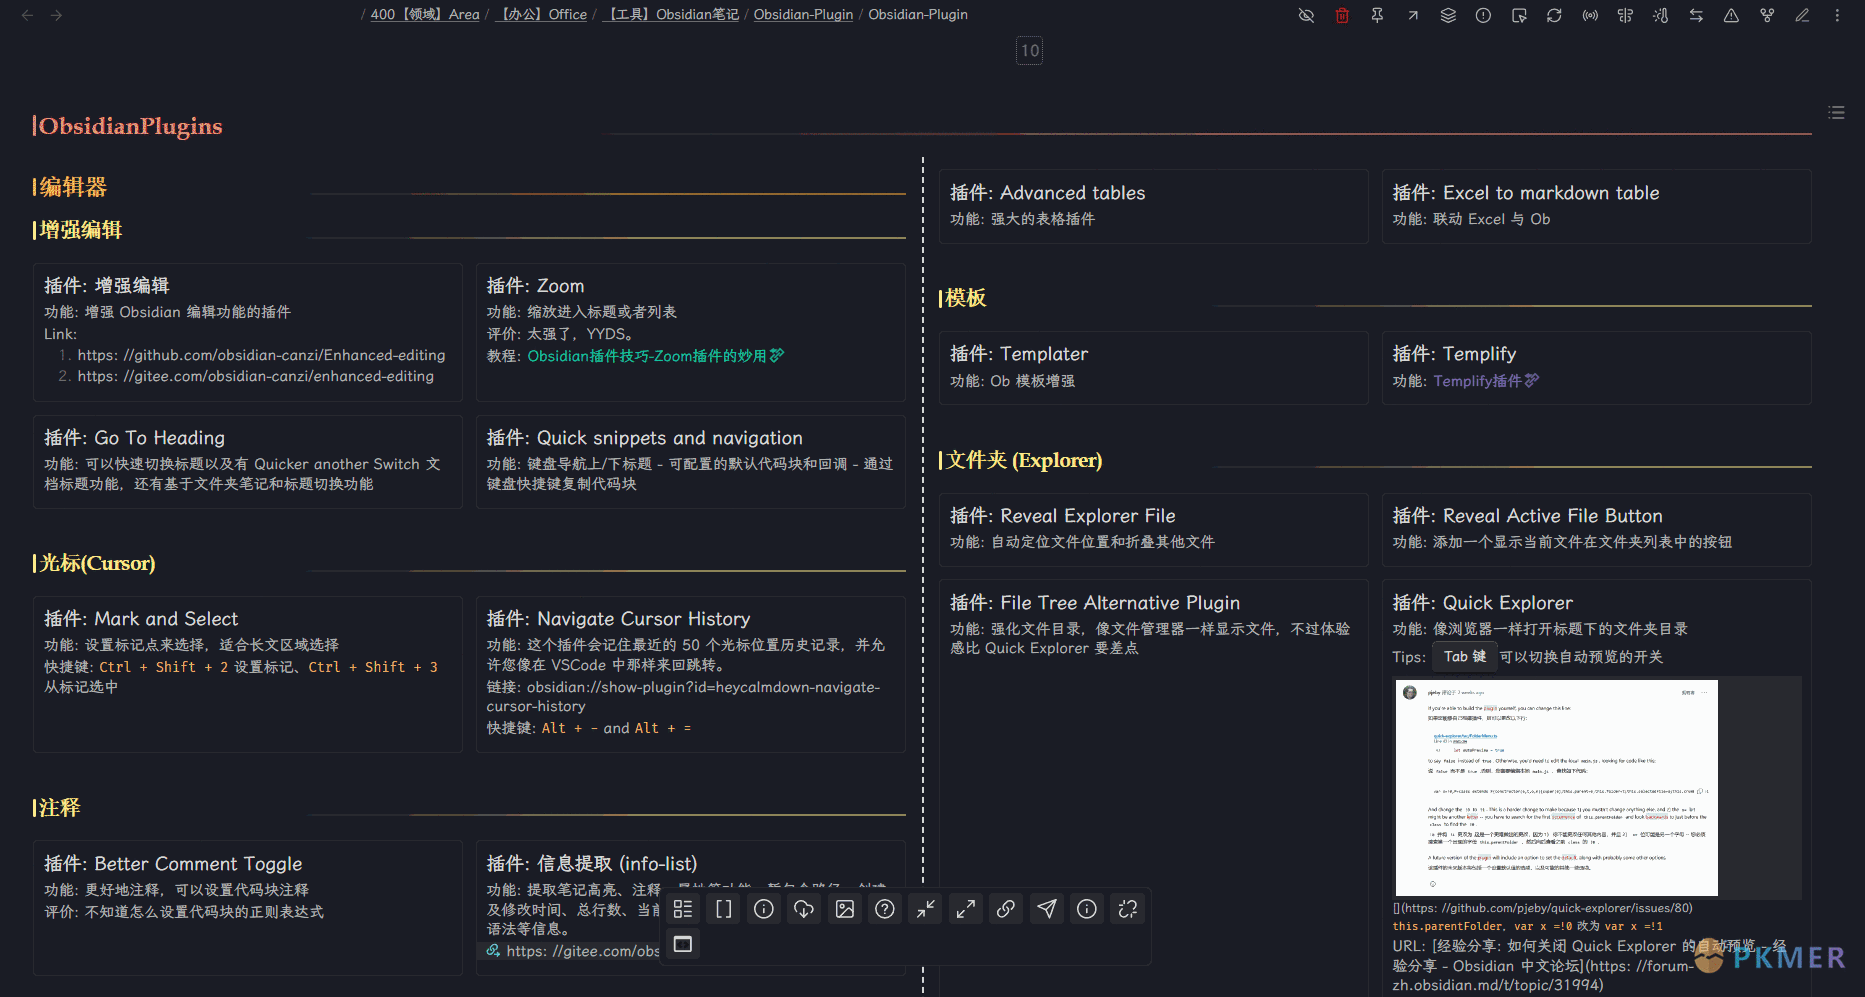The height and width of the screenshot is (997, 1865).
Task: Open the quick-explorer/issues/80 github link
Action: point(1543,908)
